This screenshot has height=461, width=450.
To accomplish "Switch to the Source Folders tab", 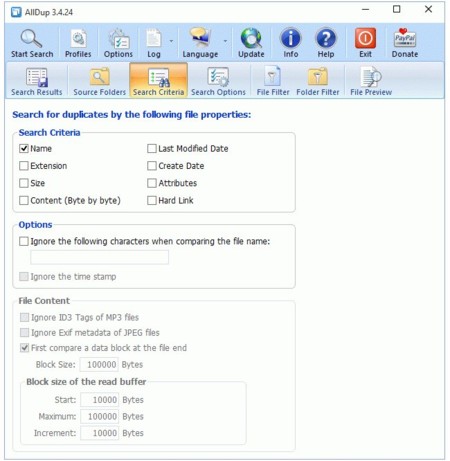I will click(99, 81).
